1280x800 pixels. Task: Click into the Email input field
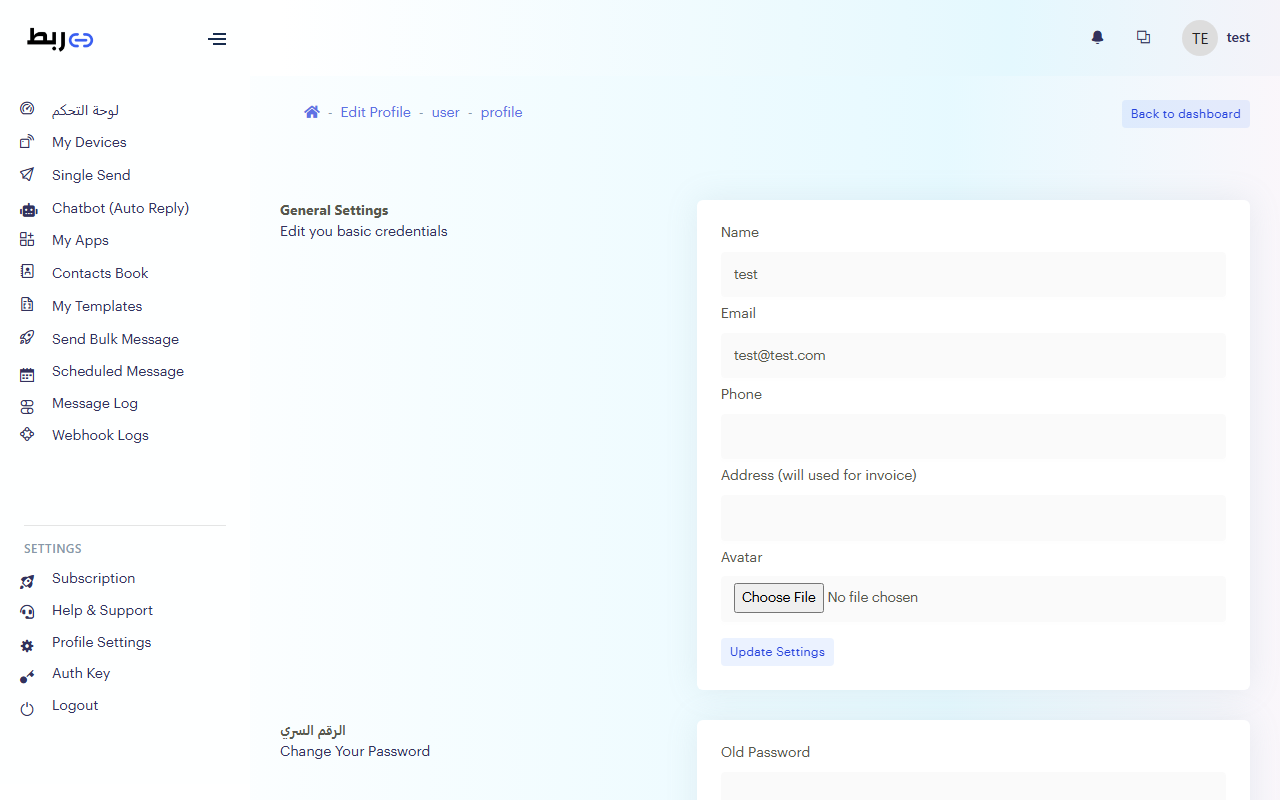[972, 355]
